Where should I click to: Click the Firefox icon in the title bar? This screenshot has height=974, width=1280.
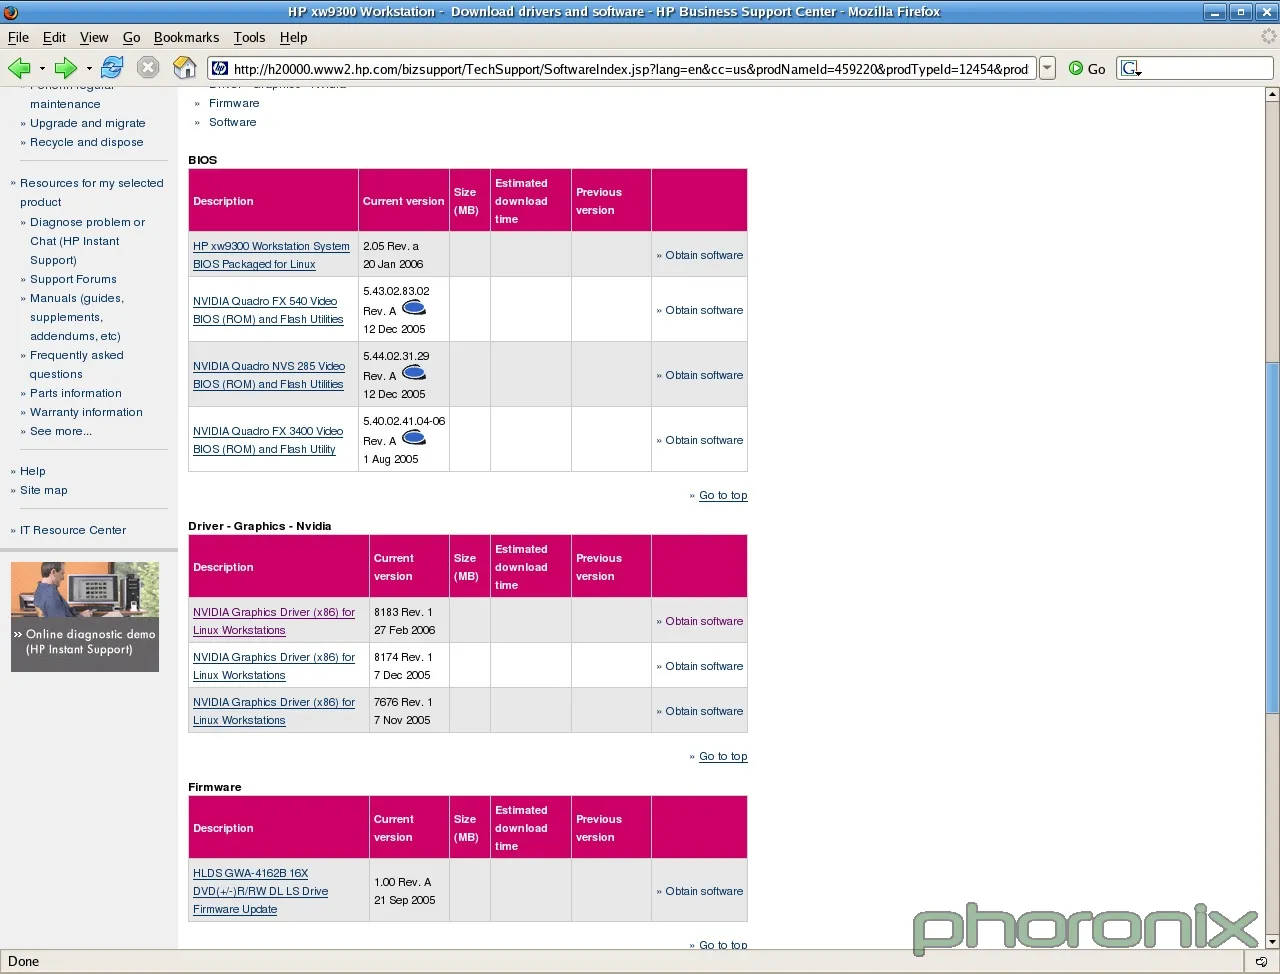(x=11, y=12)
